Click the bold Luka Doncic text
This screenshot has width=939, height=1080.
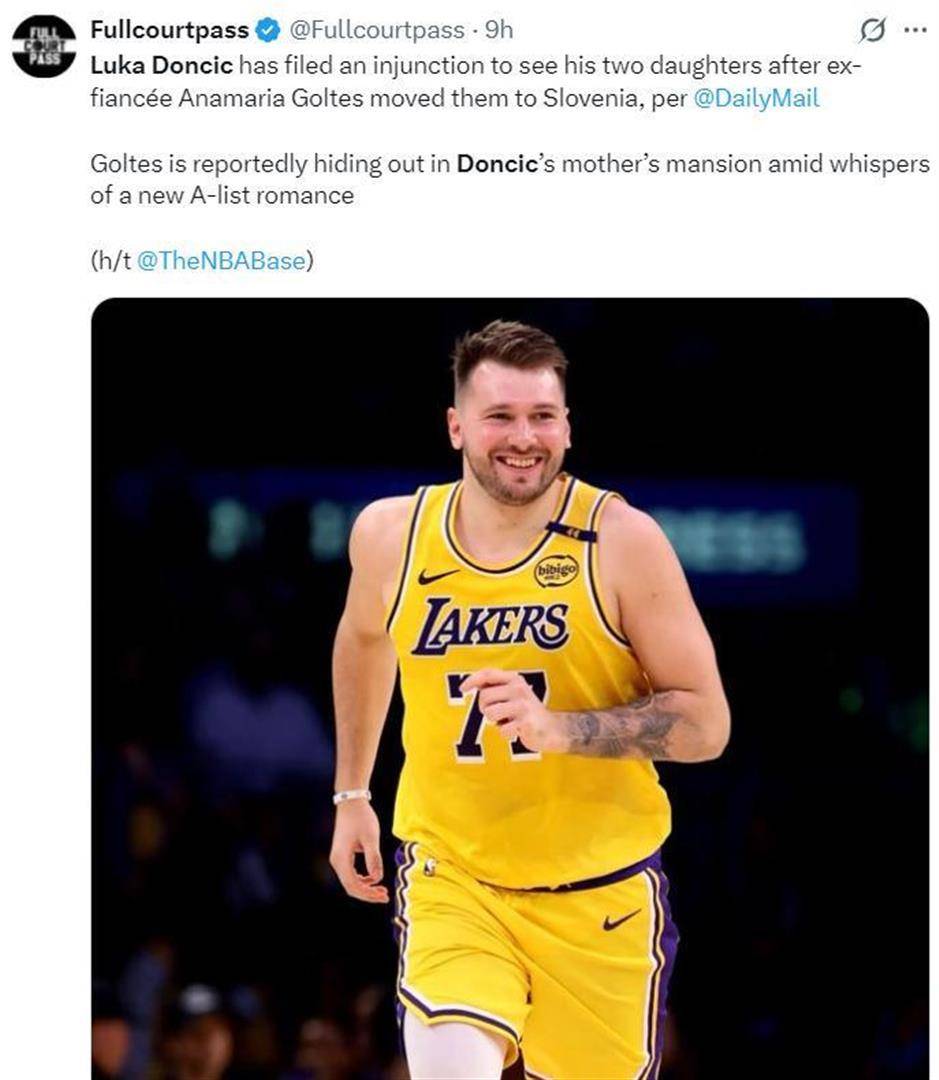click(161, 66)
